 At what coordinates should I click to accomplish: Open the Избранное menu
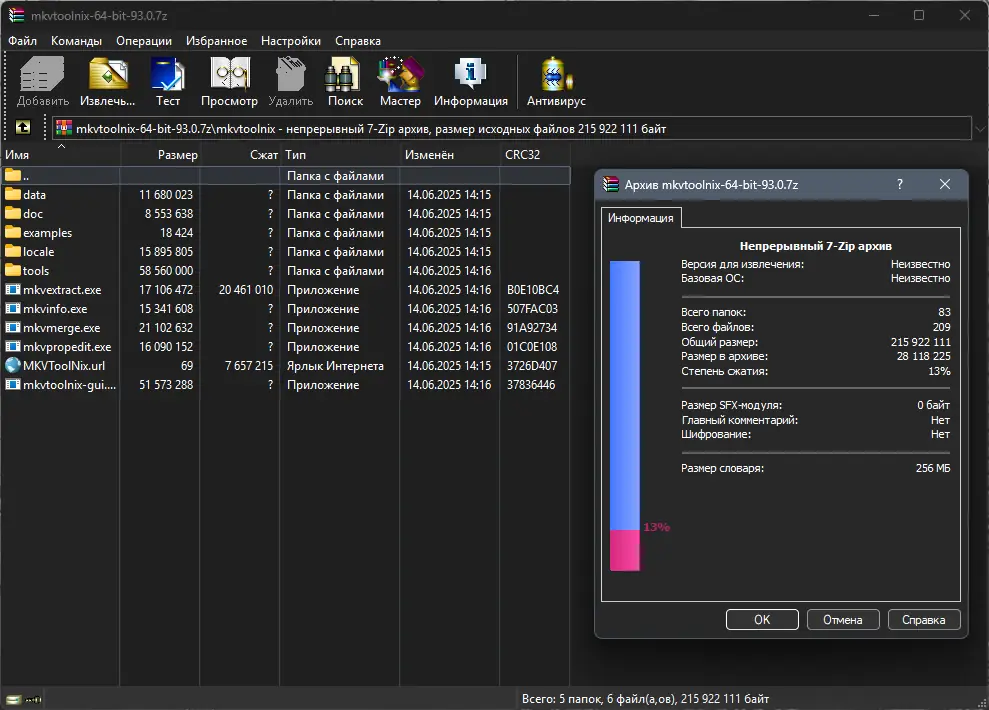[x=216, y=41]
